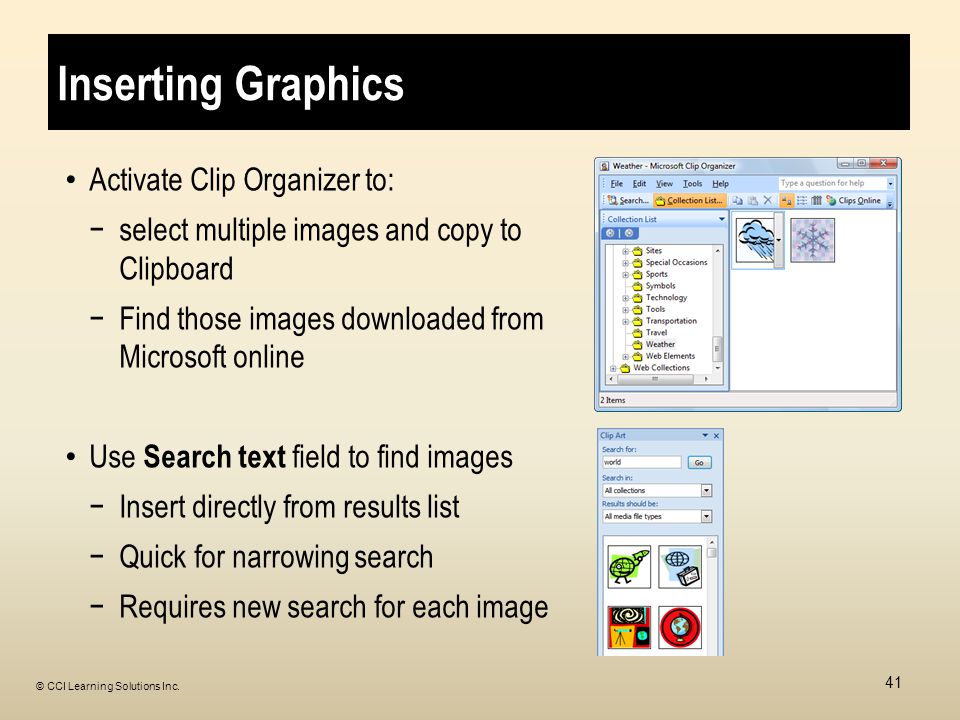The width and height of the screenshot is (960, 720).
Task: Expand the Technology collection folder
Action: point(626,298)
